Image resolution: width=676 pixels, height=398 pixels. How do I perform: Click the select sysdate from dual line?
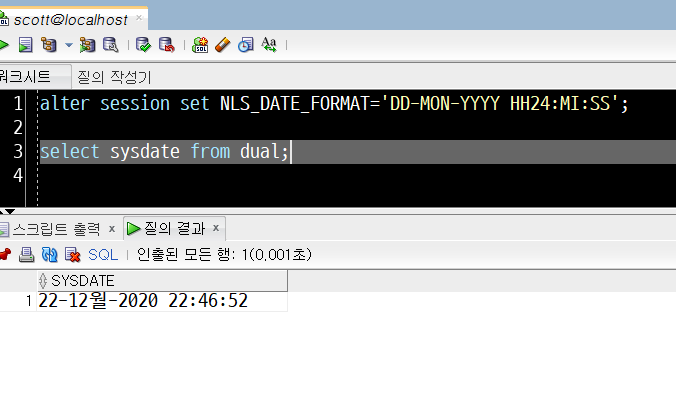coord(164,151)
